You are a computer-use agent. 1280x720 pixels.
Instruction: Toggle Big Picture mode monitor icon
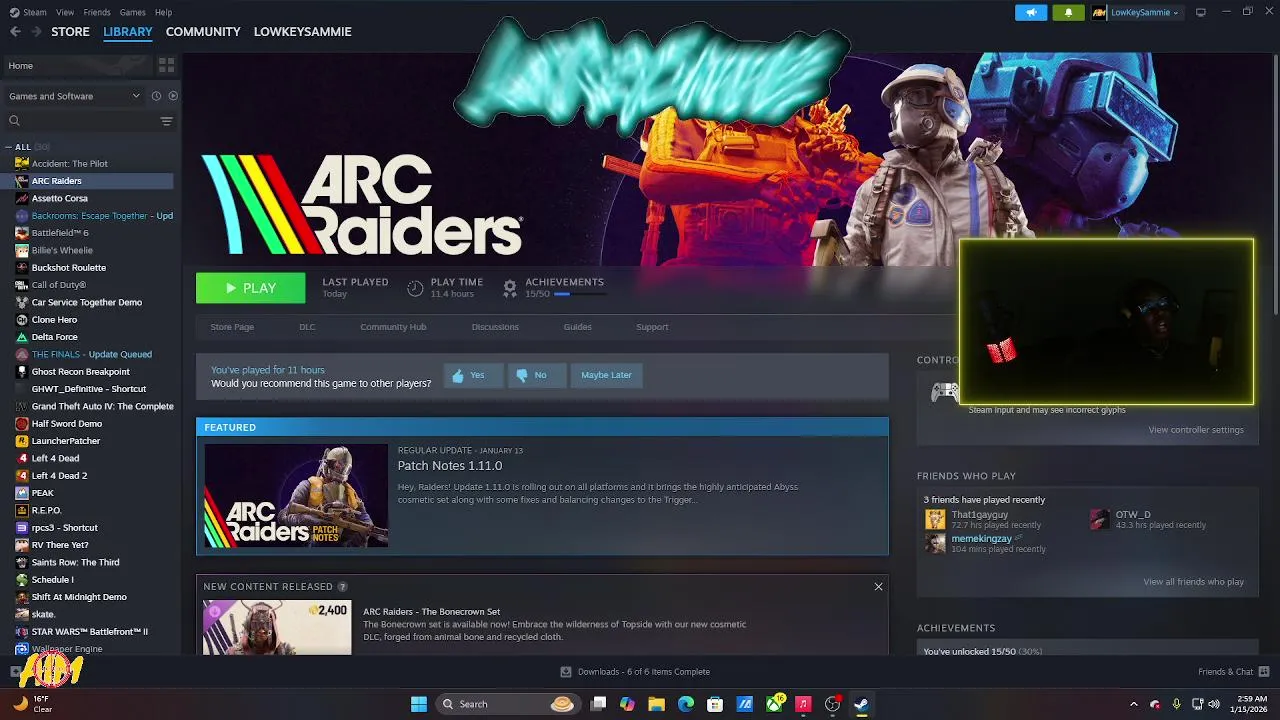tap(1201, 12)
